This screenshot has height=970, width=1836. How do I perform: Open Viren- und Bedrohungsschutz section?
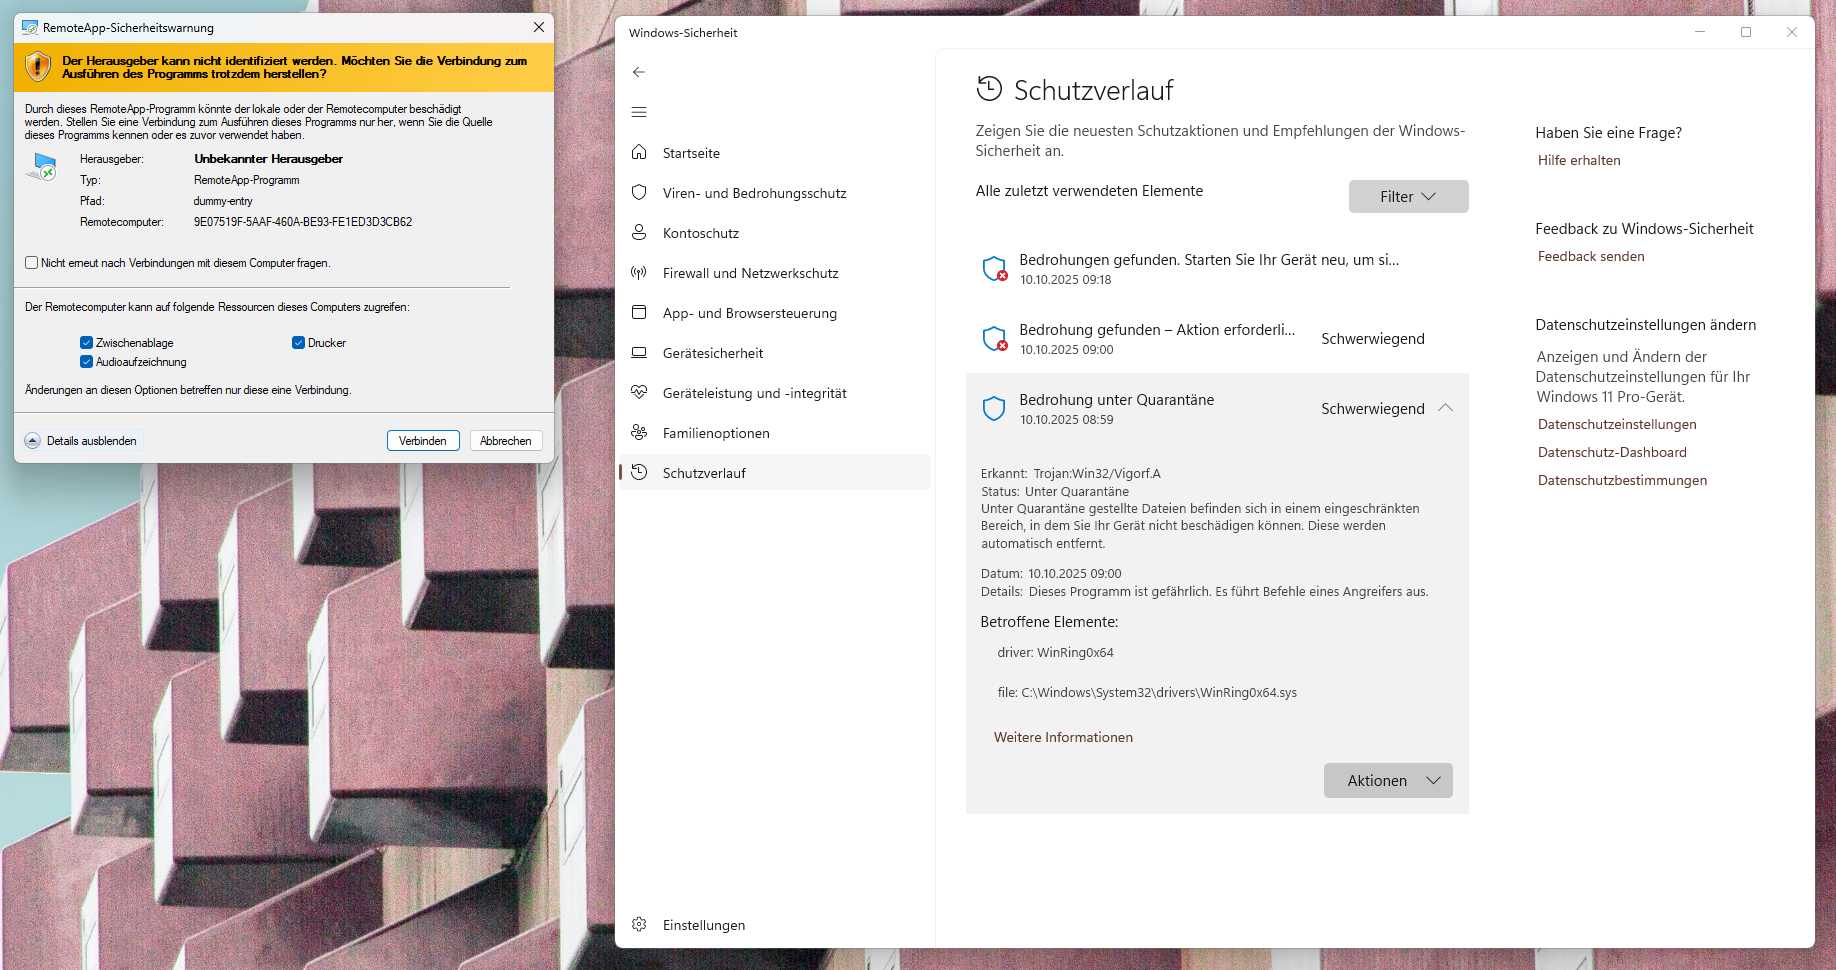point(775,192)
